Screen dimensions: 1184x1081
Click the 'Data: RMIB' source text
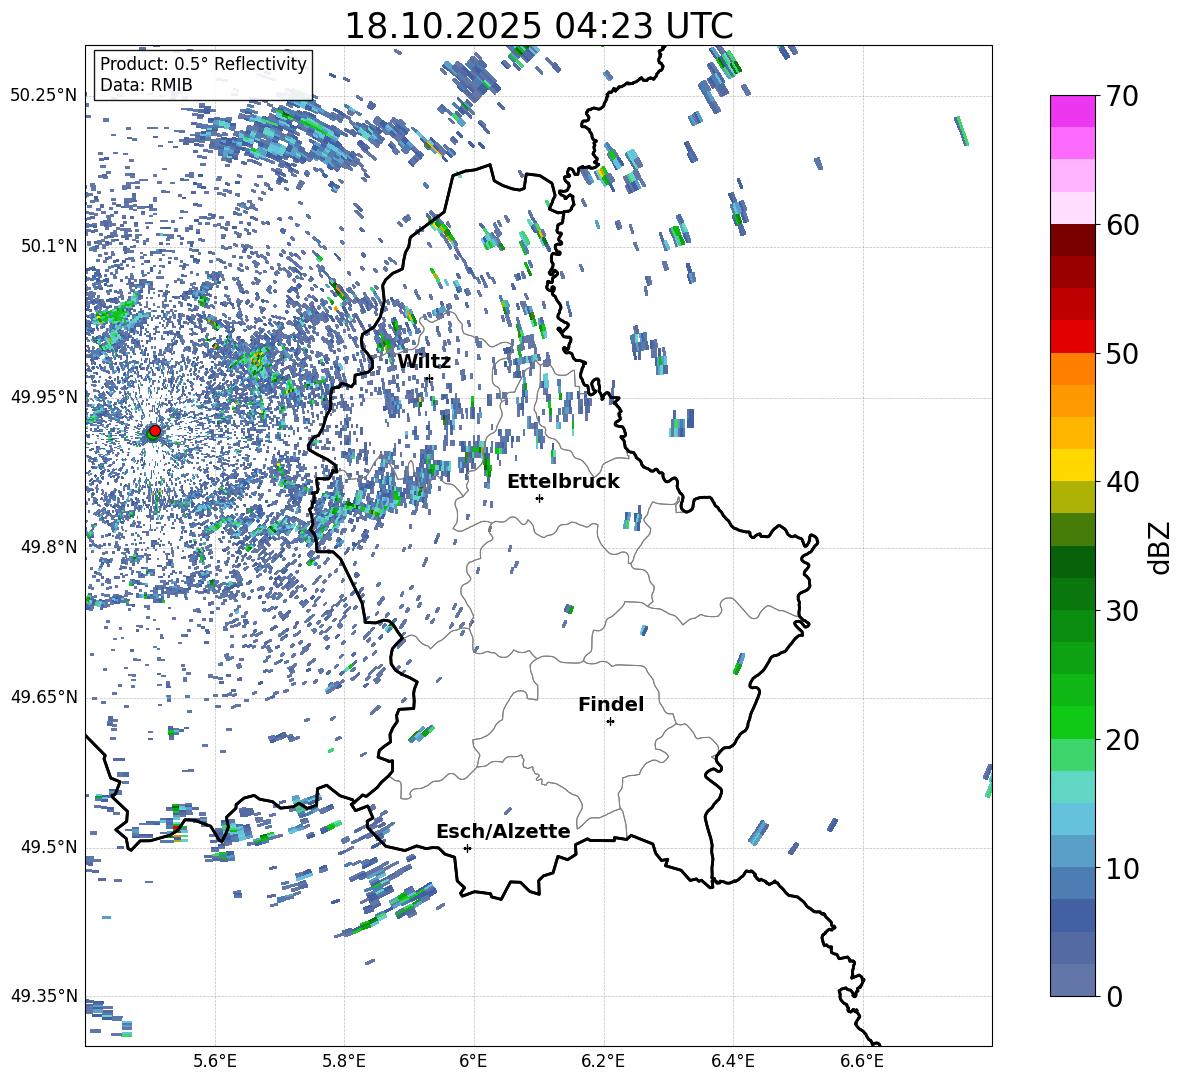[x=146, y=86]
